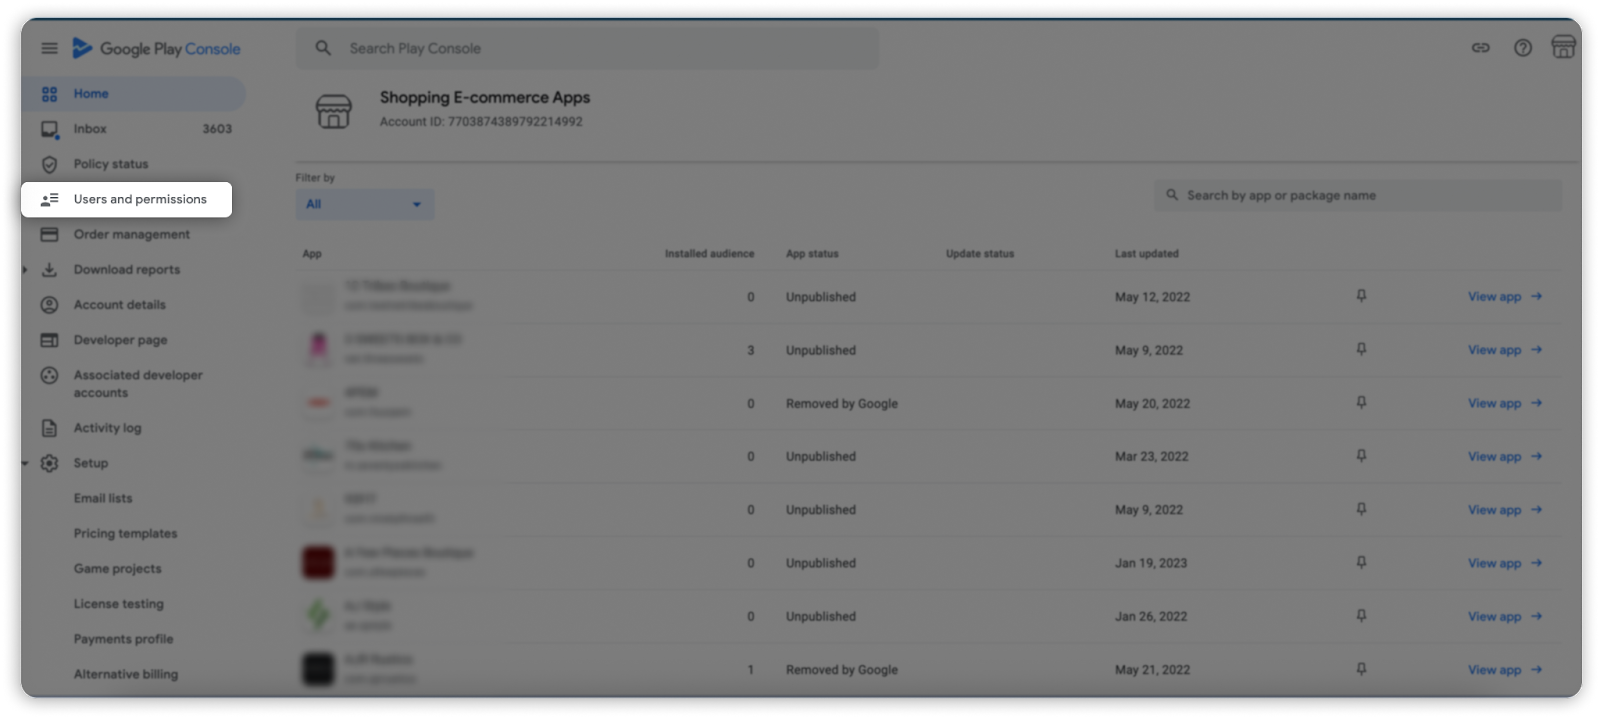Screen dimensions: 1600x719
Task: Open Email lists under Setup
Action: (x=103, y=498)
